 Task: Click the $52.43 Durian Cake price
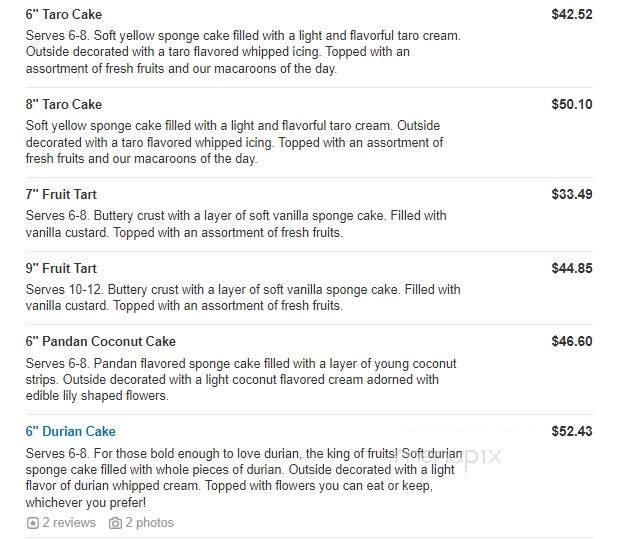(x=572, y=432)
